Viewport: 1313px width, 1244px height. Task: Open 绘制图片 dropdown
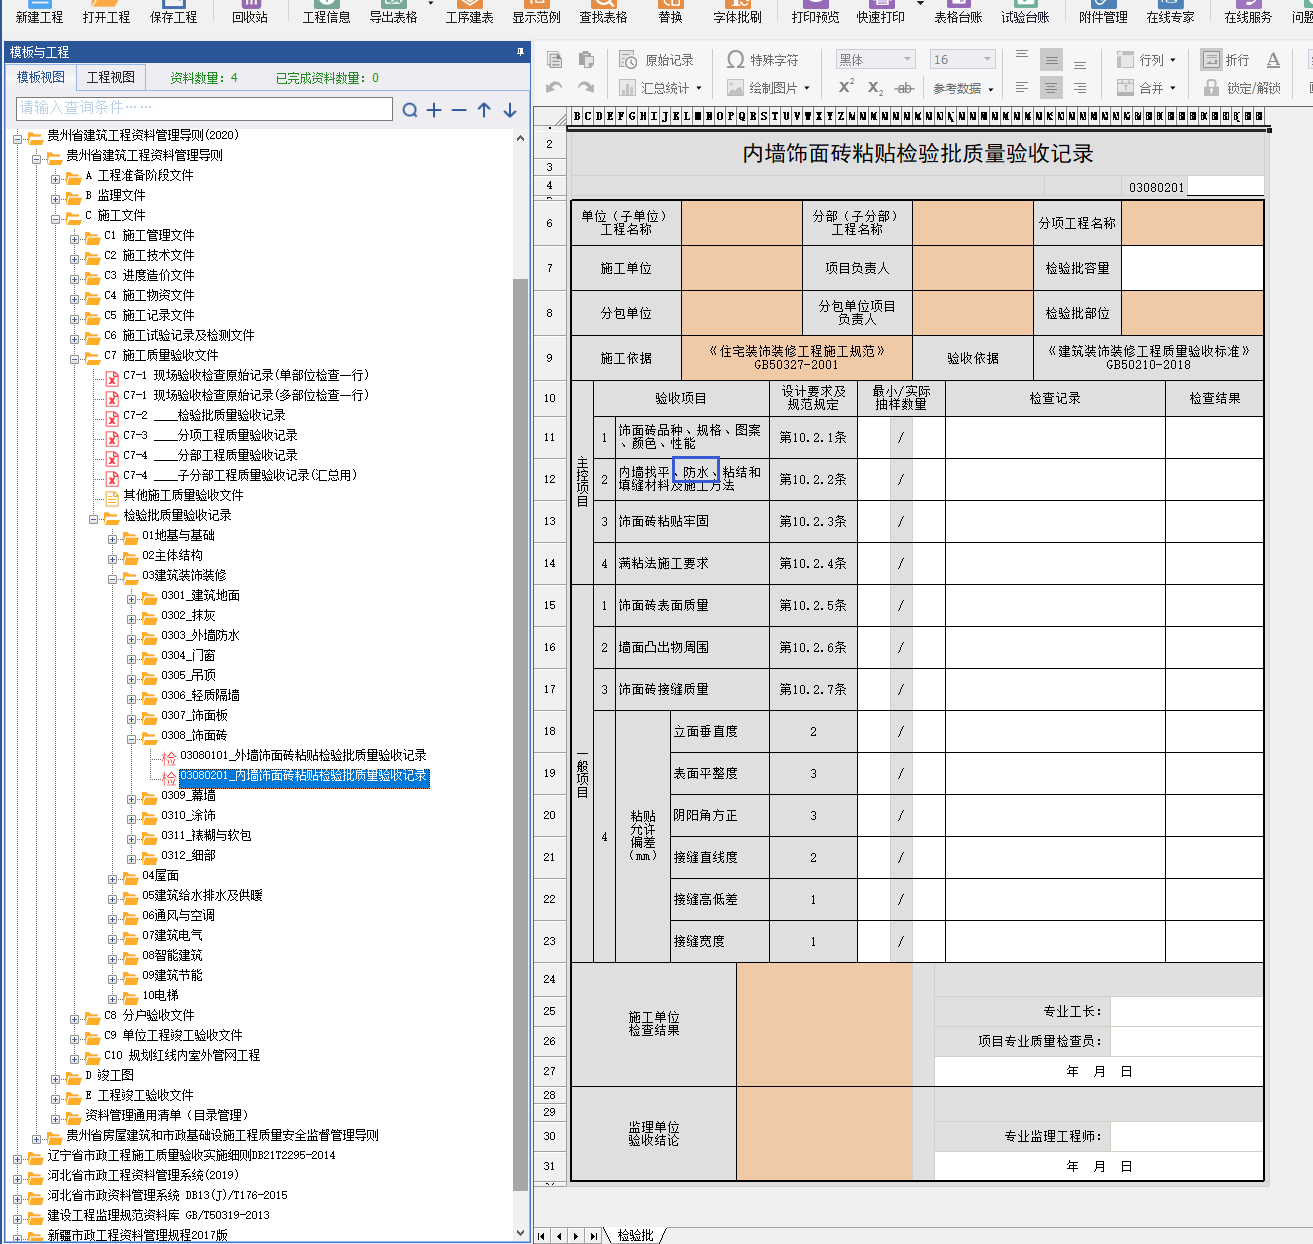(768, 88)
